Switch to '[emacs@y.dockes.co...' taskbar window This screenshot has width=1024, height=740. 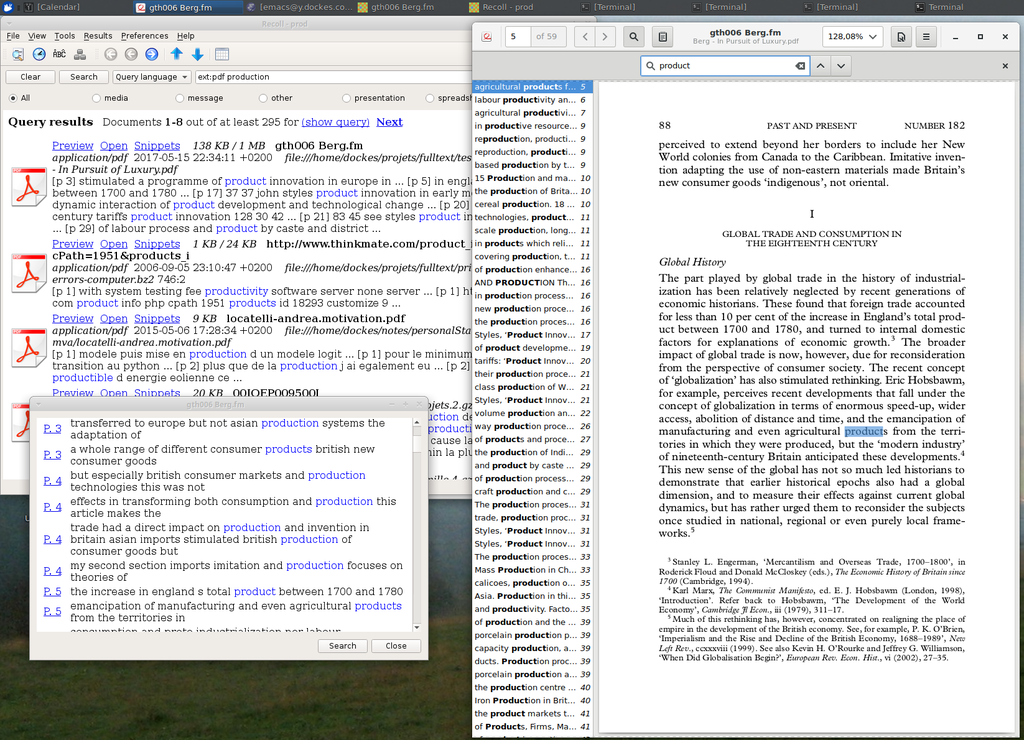(x=299, y=7)
